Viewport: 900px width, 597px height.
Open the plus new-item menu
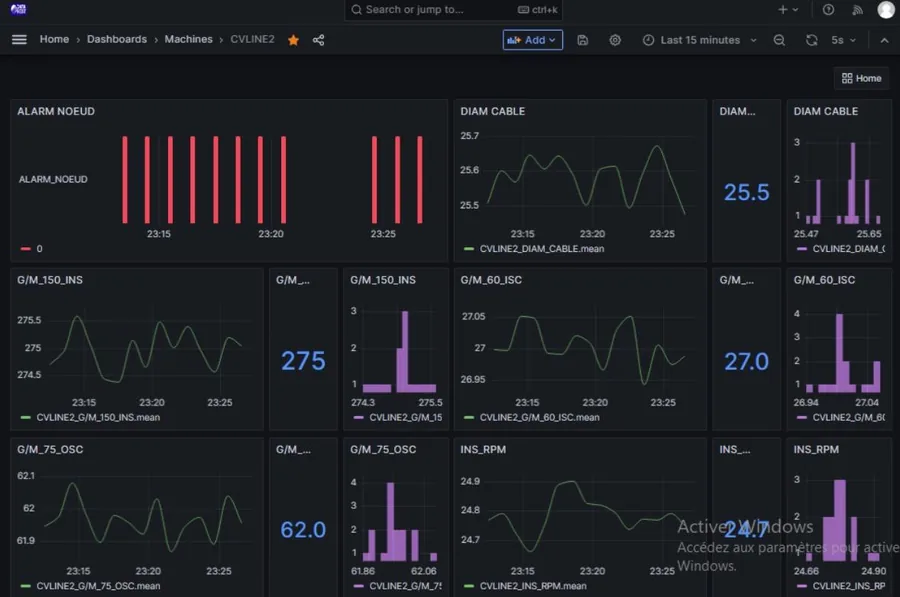click(x=788, y=9)
